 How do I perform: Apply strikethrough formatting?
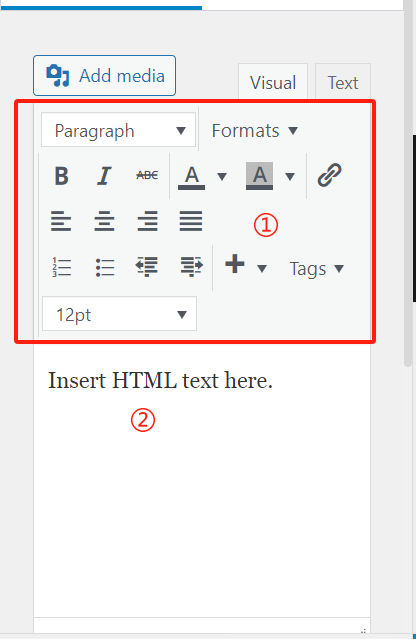point(147,176)
